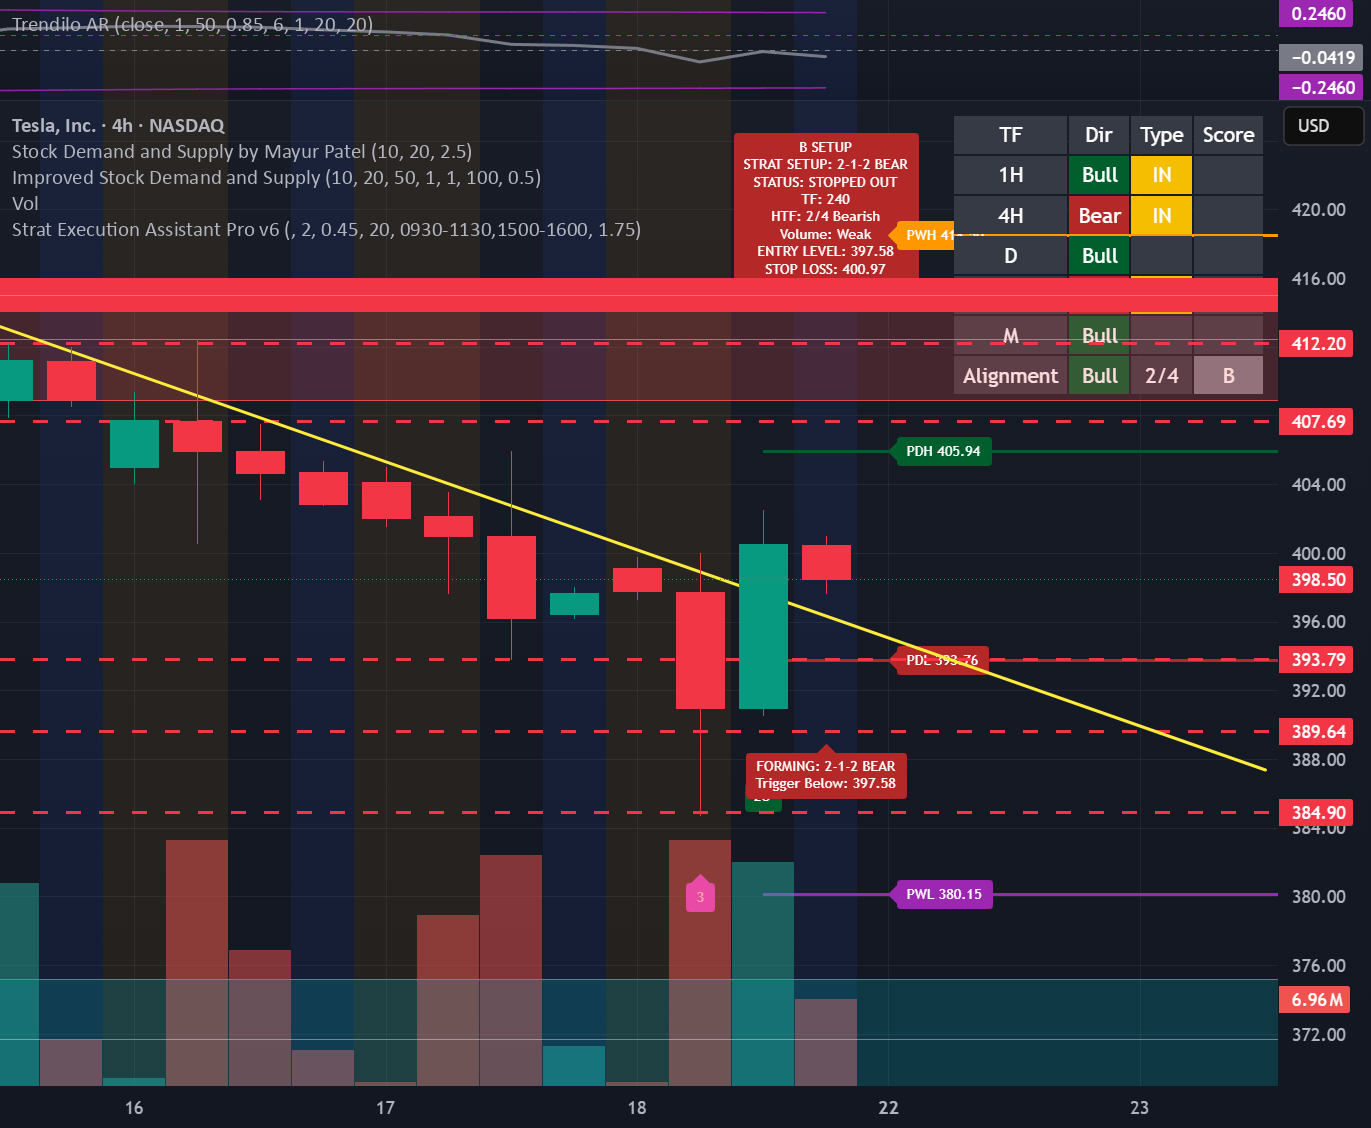Click the Dir column header
Viewport: 1371px width, 1128px height.
1099,135
